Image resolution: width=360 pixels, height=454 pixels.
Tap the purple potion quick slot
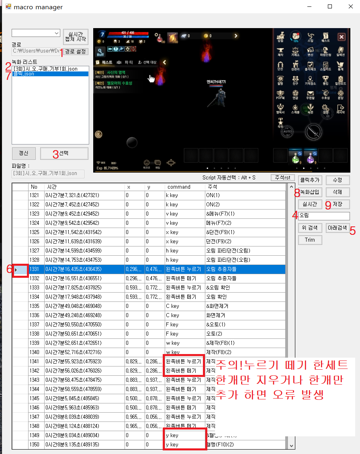coord(310,157)
